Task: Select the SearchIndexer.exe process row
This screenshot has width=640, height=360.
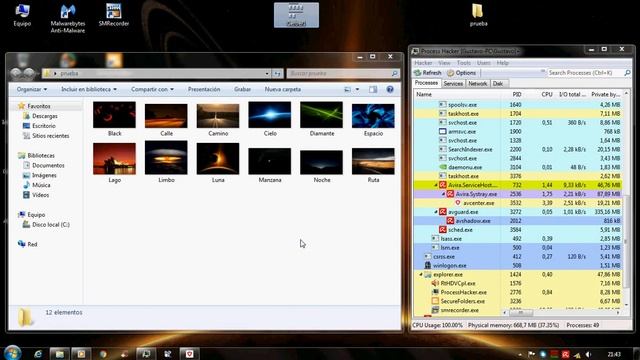Action: pos(518,149)
